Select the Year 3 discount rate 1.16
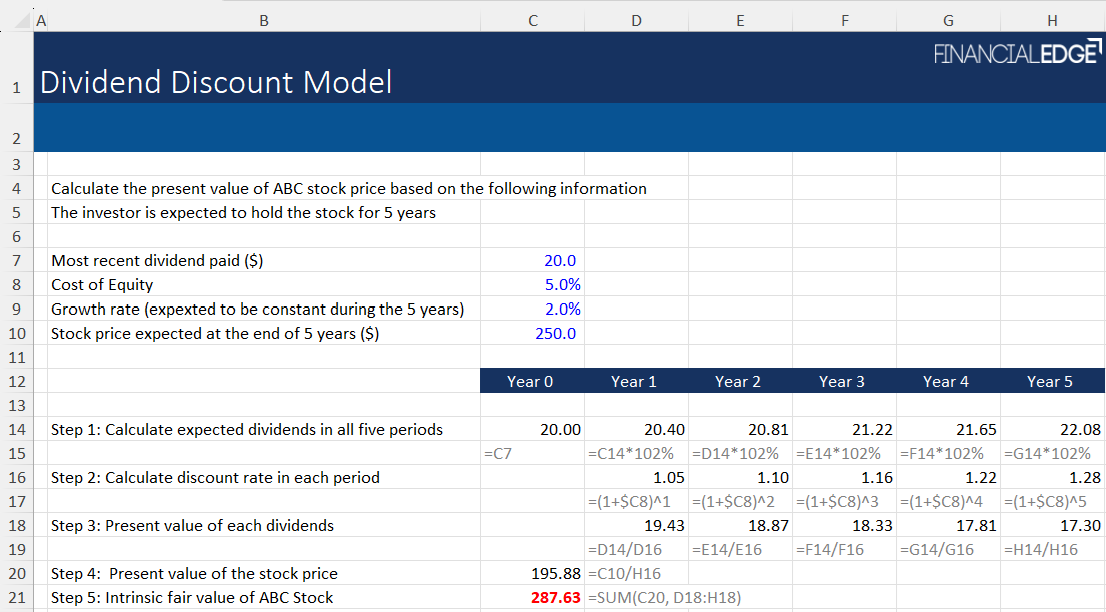 click(x=870, y=477)
